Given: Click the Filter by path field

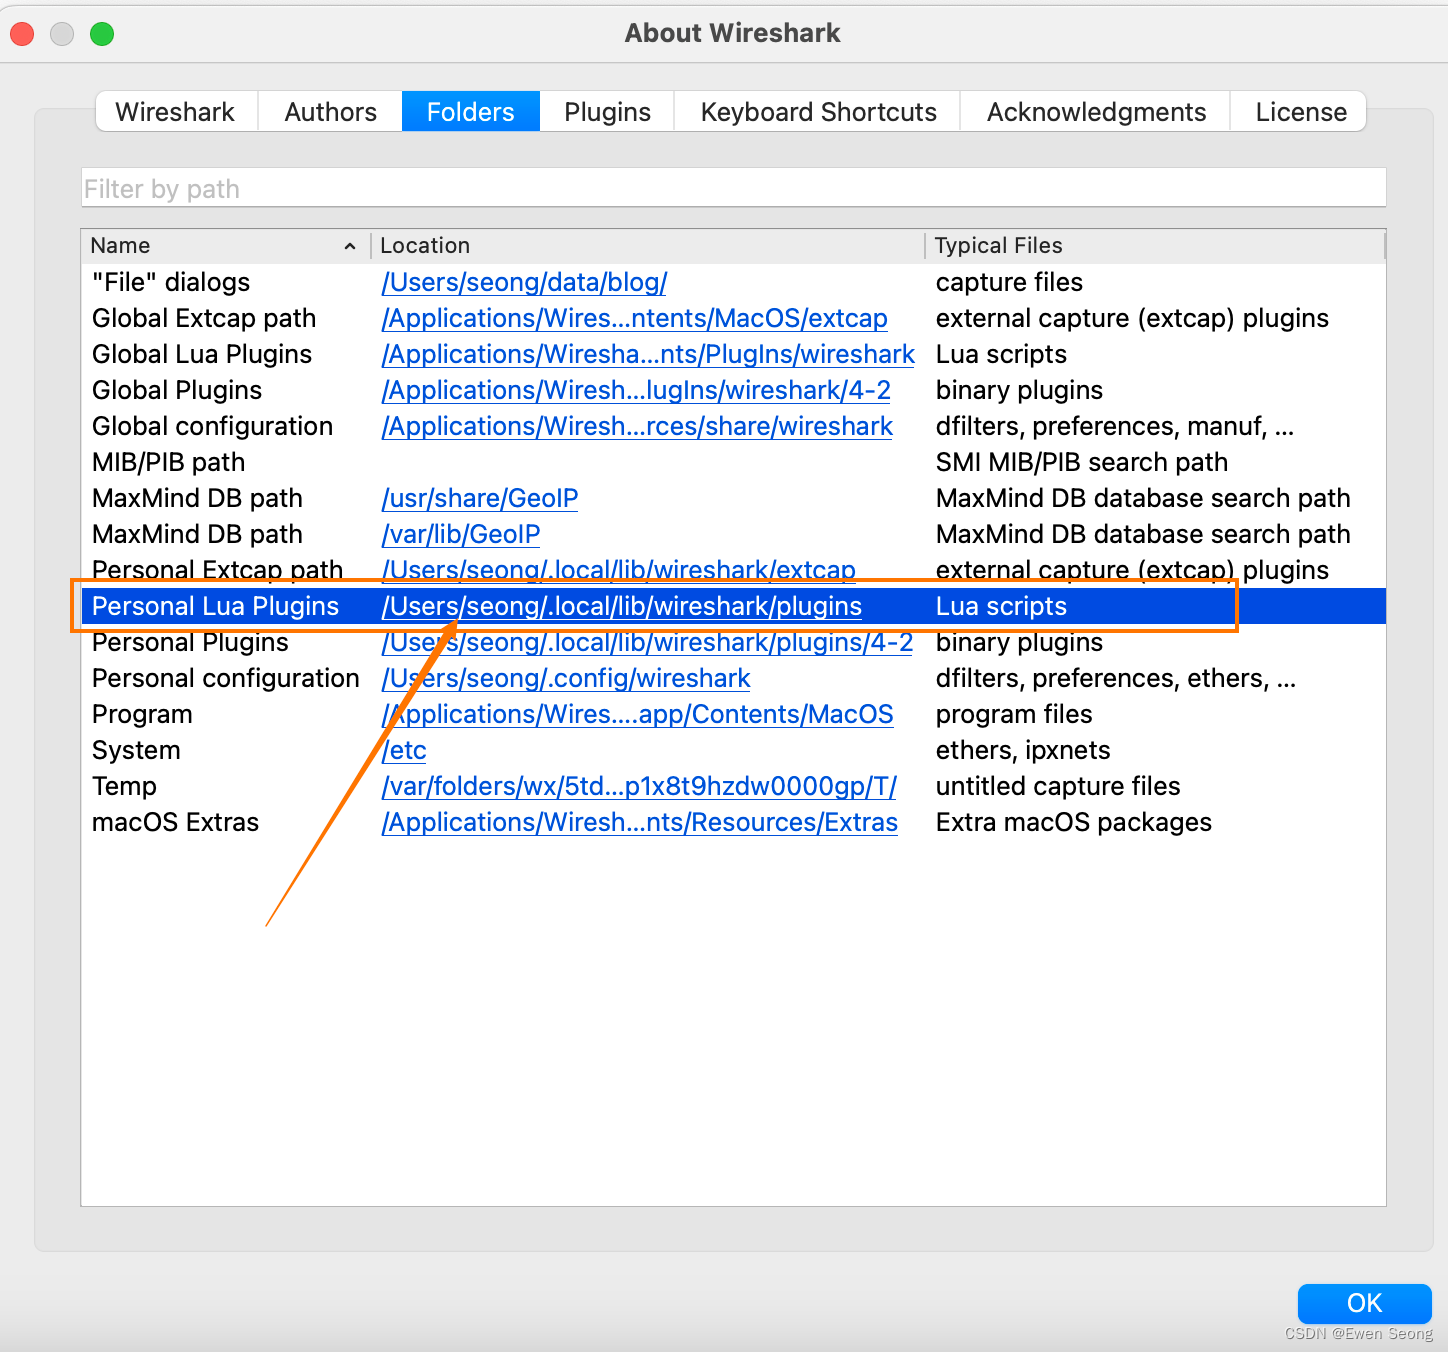Looking at the screenshot, I should (x=733, y=188).
